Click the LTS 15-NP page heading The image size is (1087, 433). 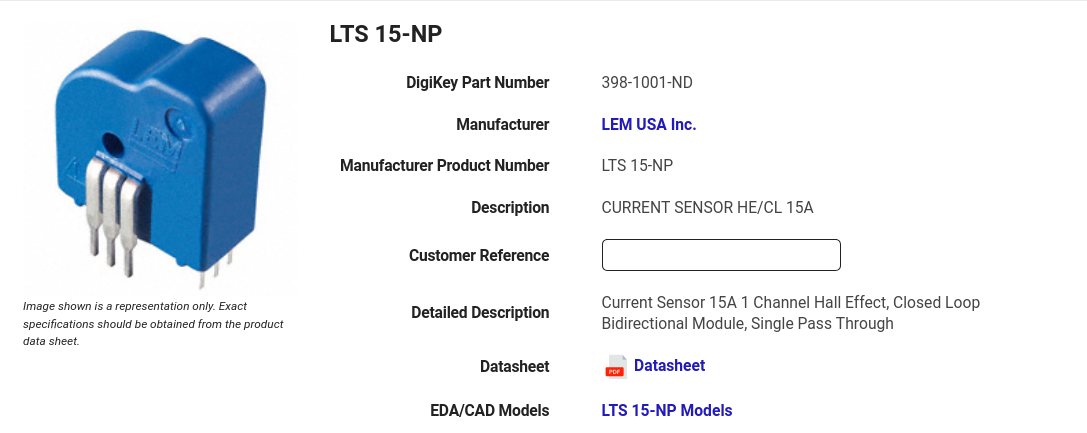click(385, 34)
